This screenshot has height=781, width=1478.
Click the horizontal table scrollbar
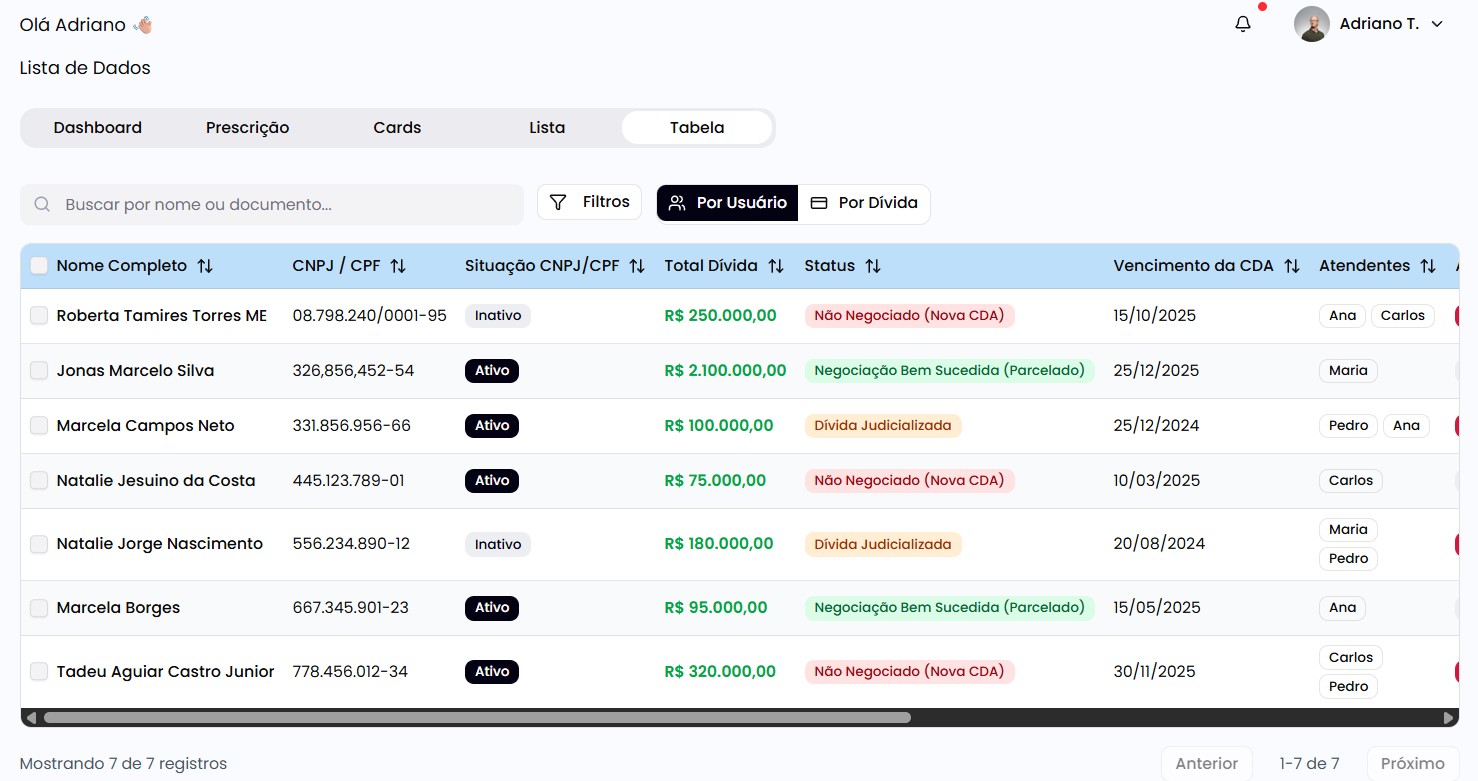pyautogui.click(x=477, y=717)
